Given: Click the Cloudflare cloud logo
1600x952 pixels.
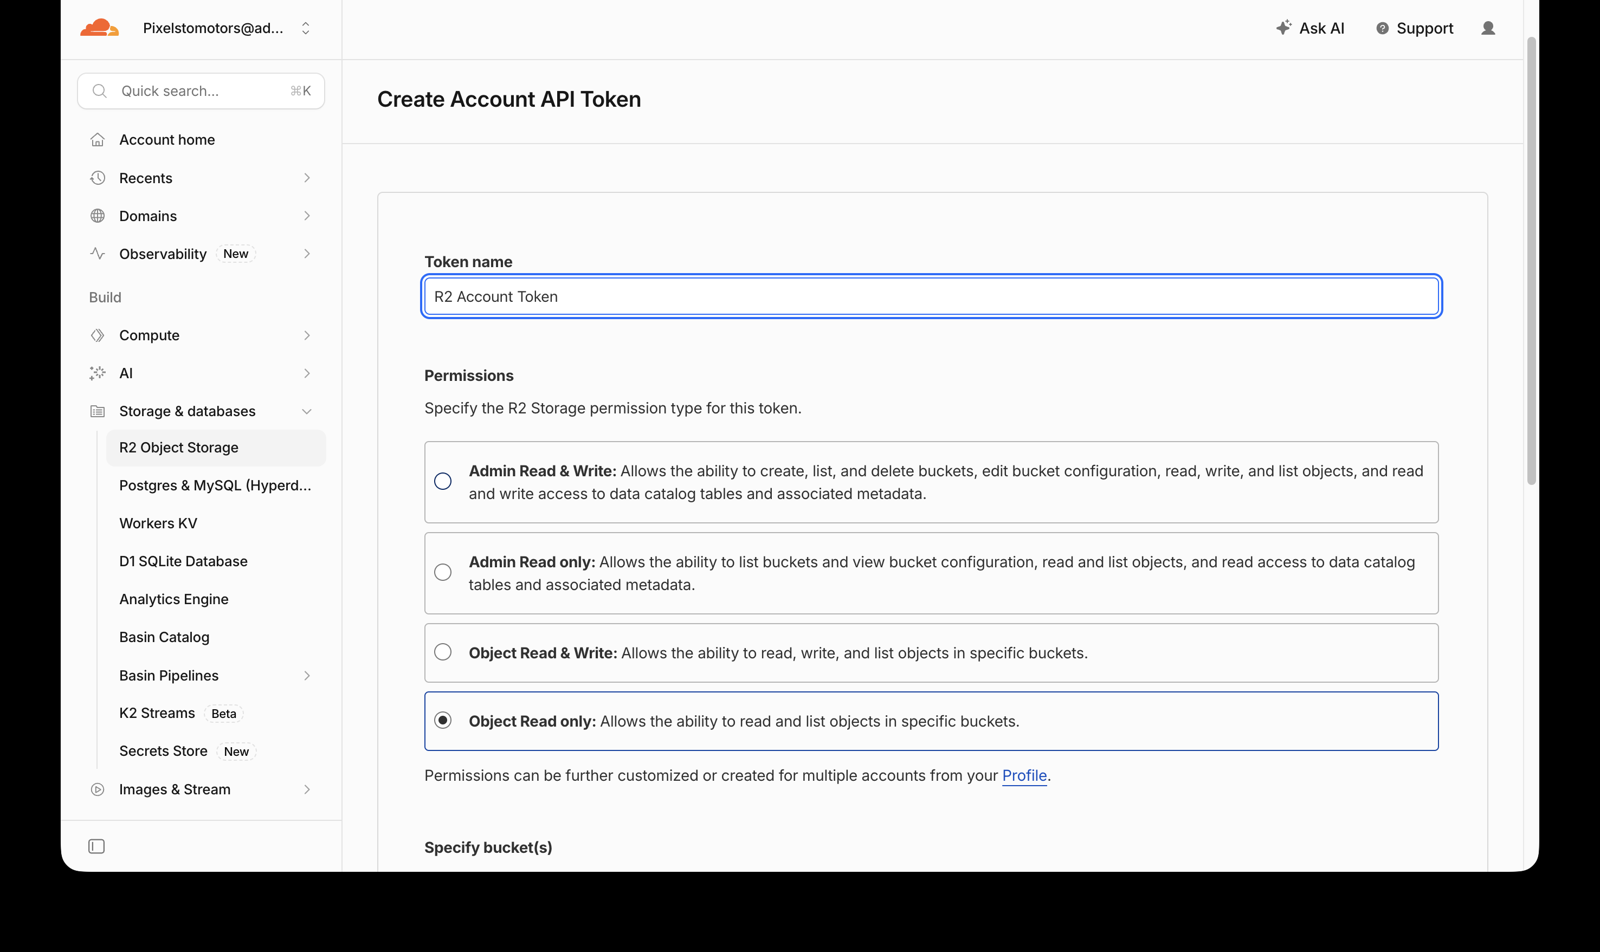Looking at the screenshot, I should click(x=99, y=28).
